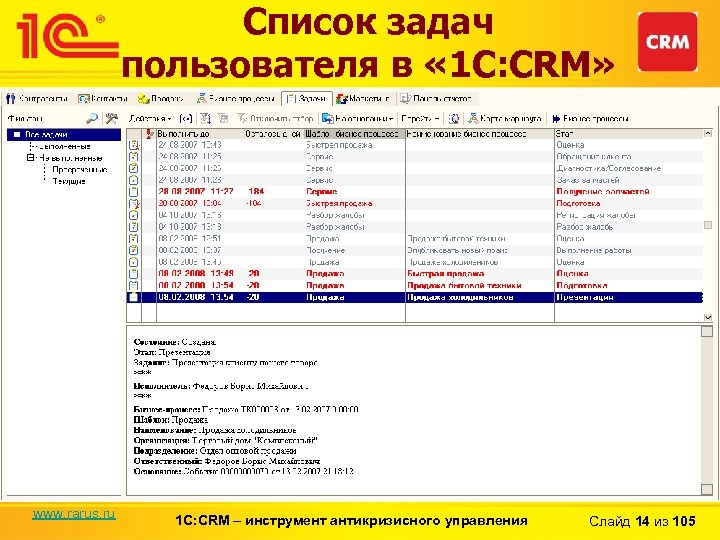
Task: Click task icon of selected Презентация row
Action: (x=133, y=297)
